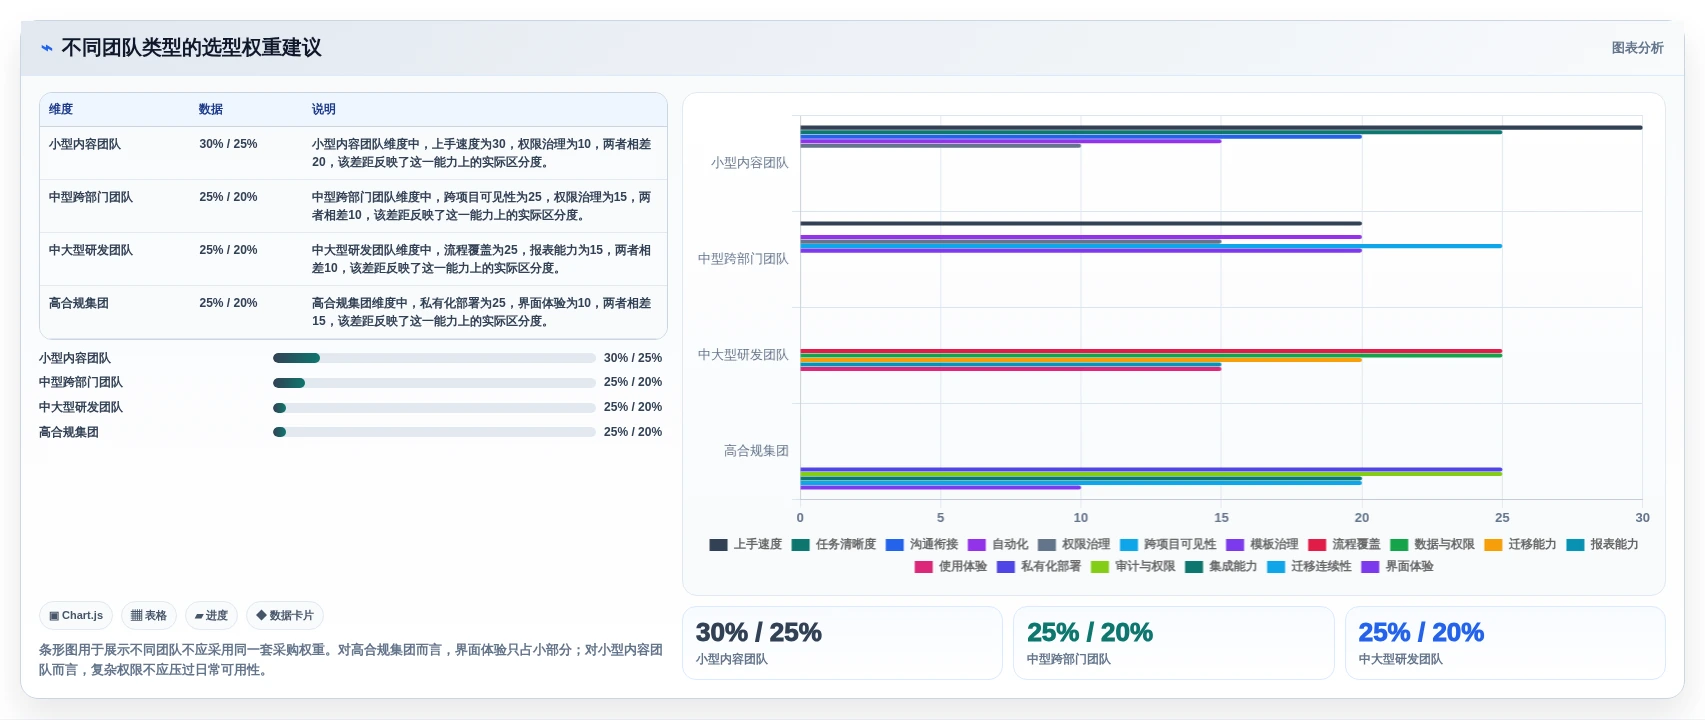Toggle the 任务清晰度 legend series
This screenshot has width=1705, height=720.
pos(833,545)
